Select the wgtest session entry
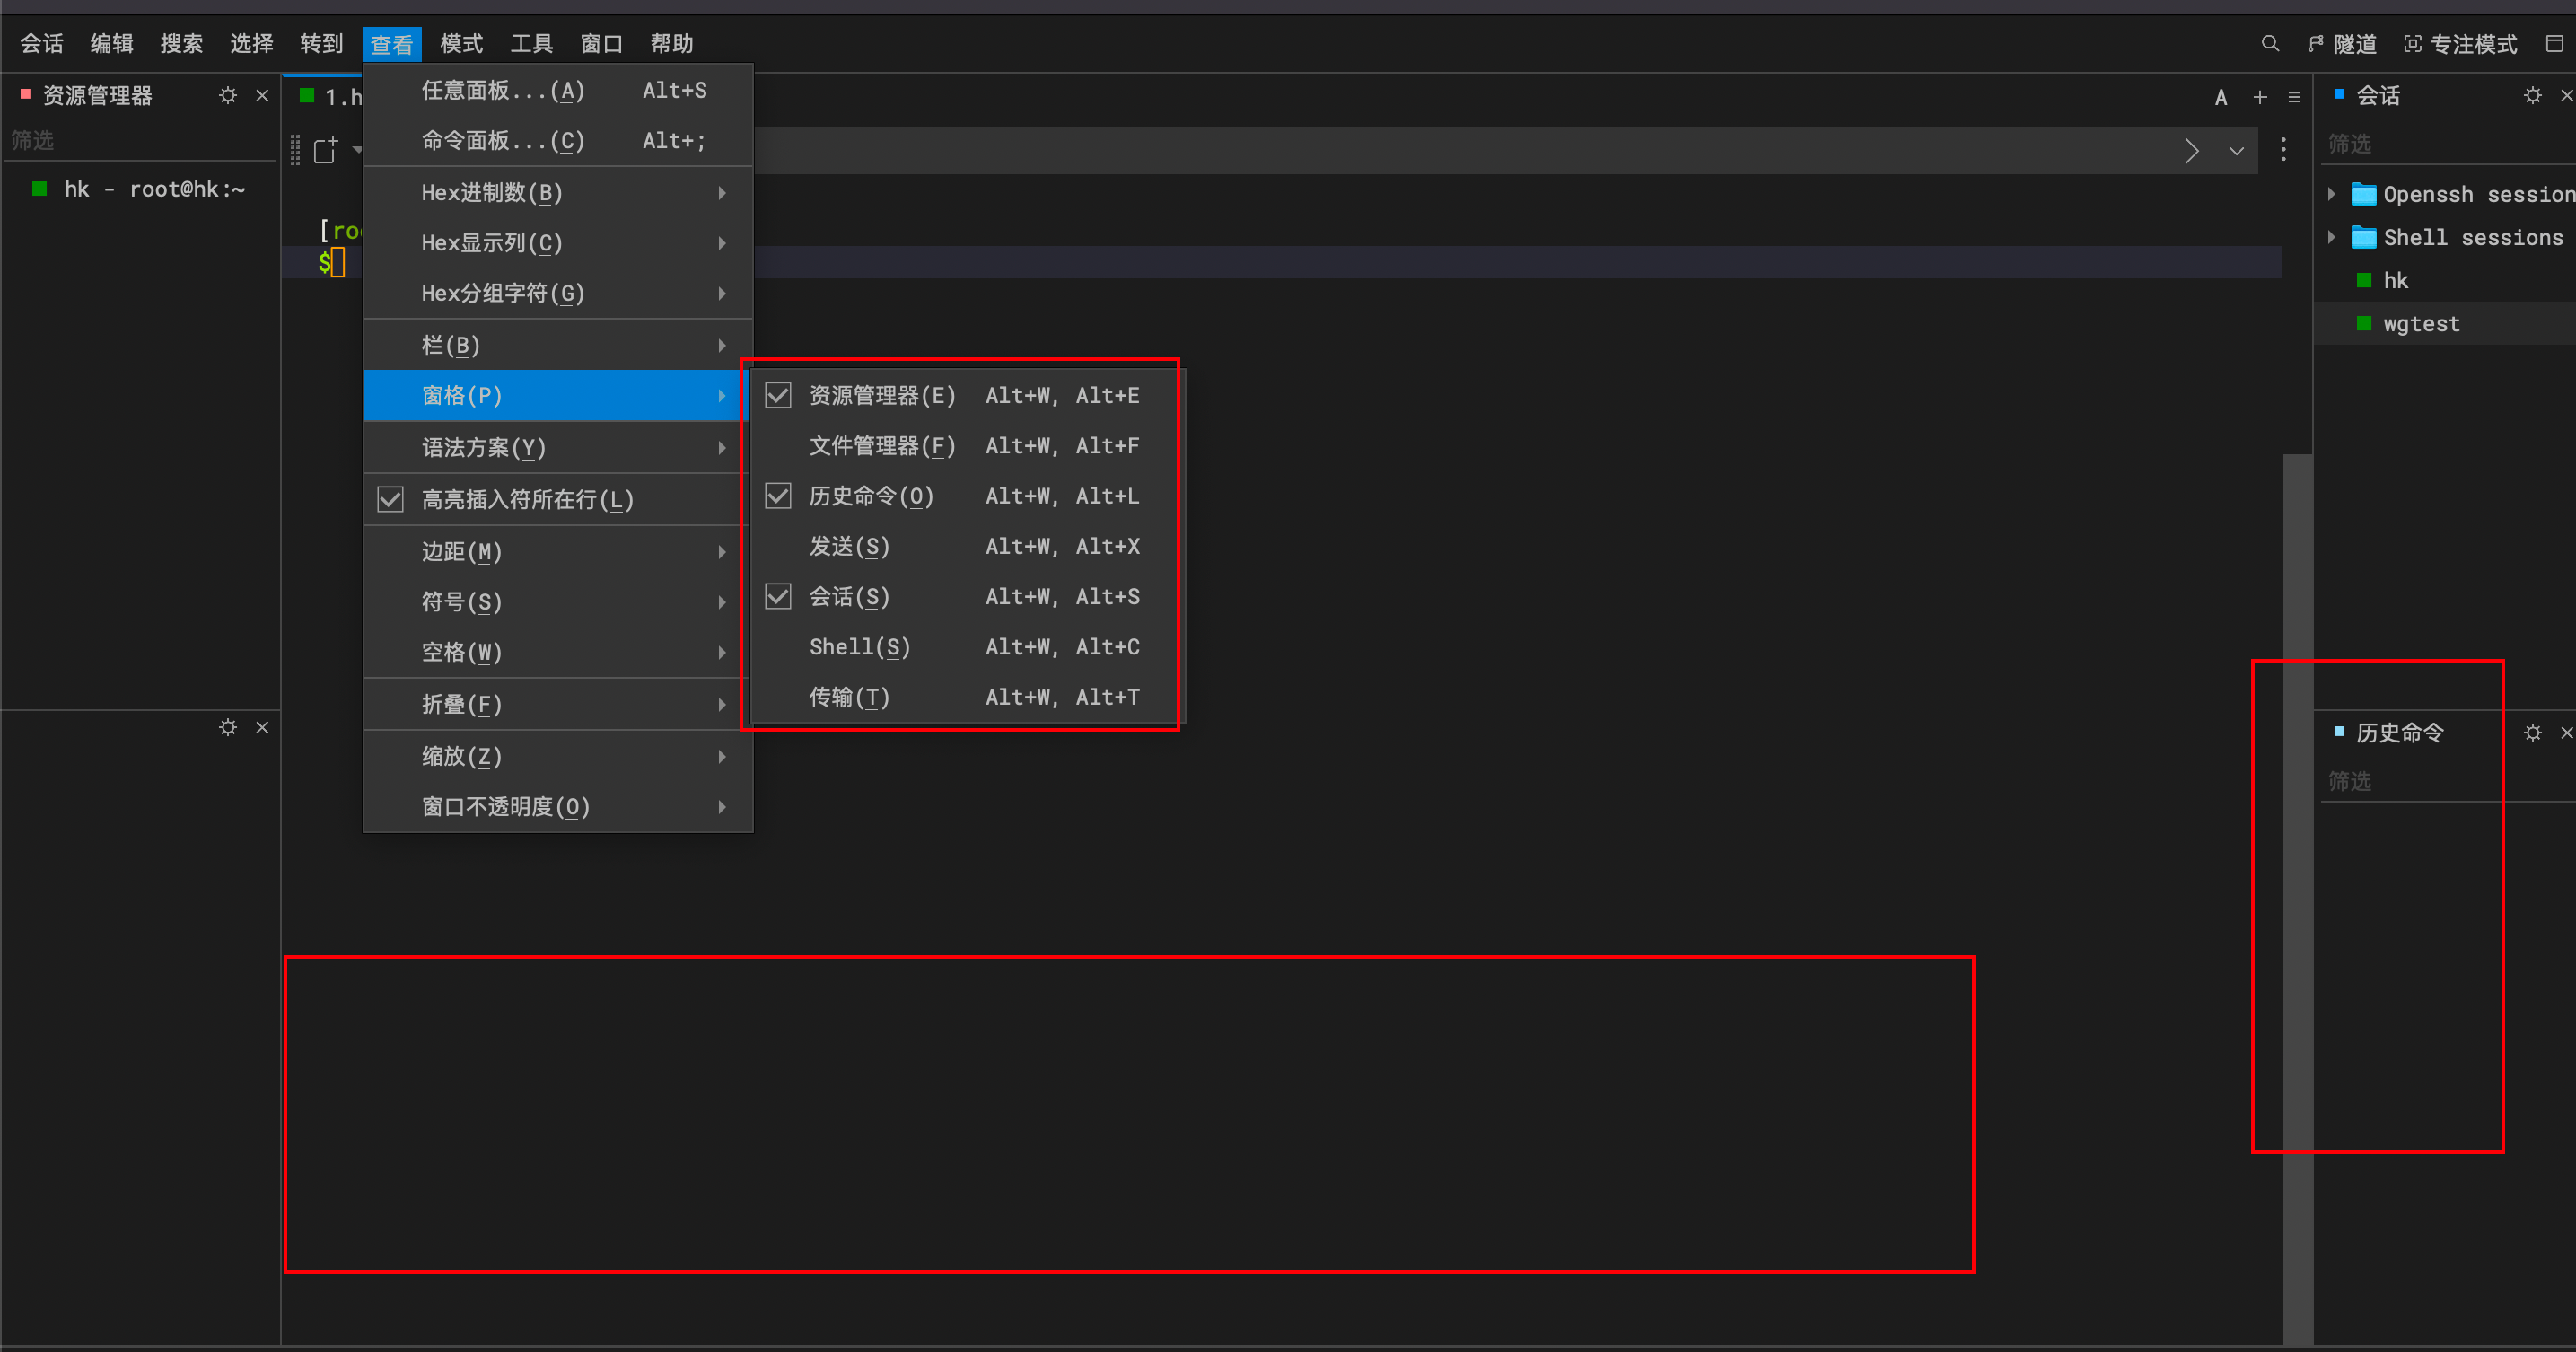The height and width of the screenshot is (1352, 2576). coord(2420,324)
